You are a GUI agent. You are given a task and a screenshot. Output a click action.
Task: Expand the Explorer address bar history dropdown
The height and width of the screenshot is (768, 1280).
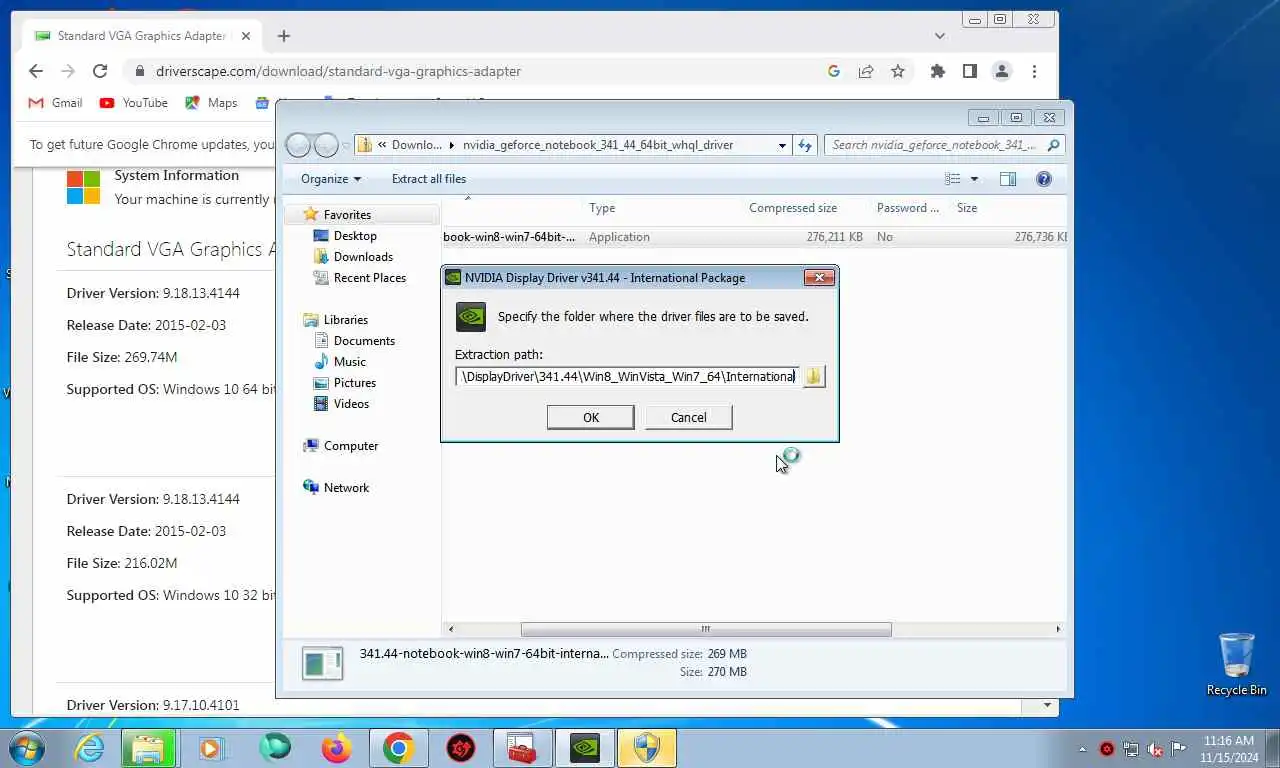point(782,145)
